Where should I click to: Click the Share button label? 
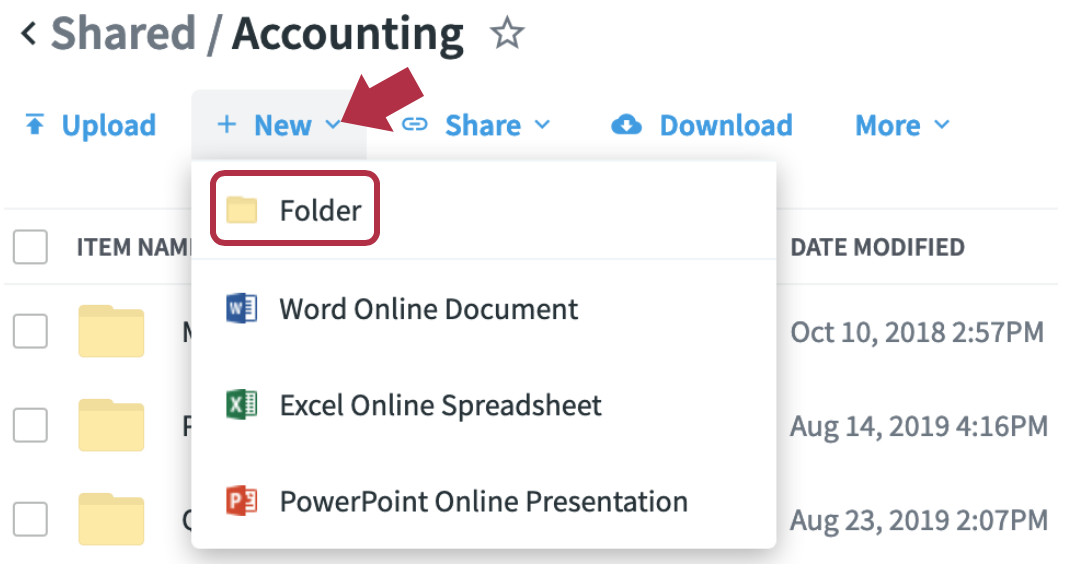point(483,124)
